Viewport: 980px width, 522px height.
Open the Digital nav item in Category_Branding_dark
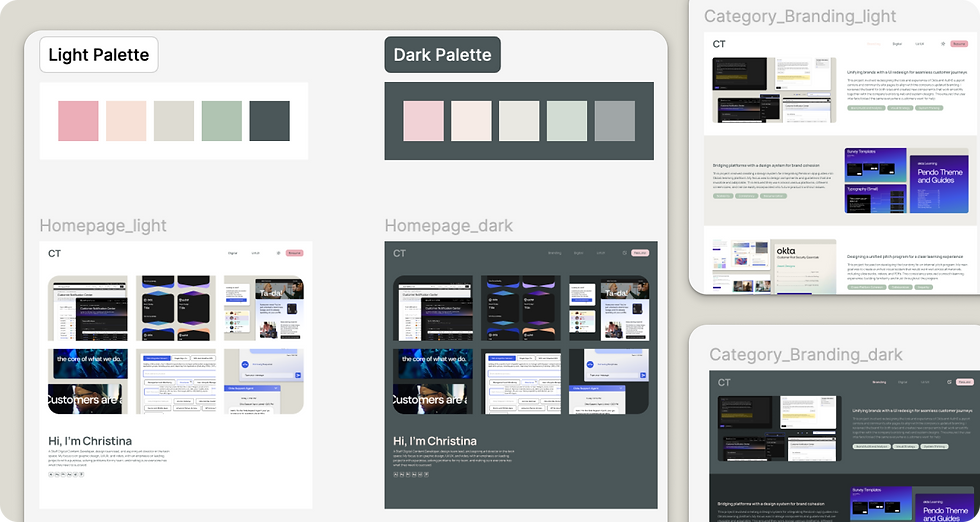point(902,382)
